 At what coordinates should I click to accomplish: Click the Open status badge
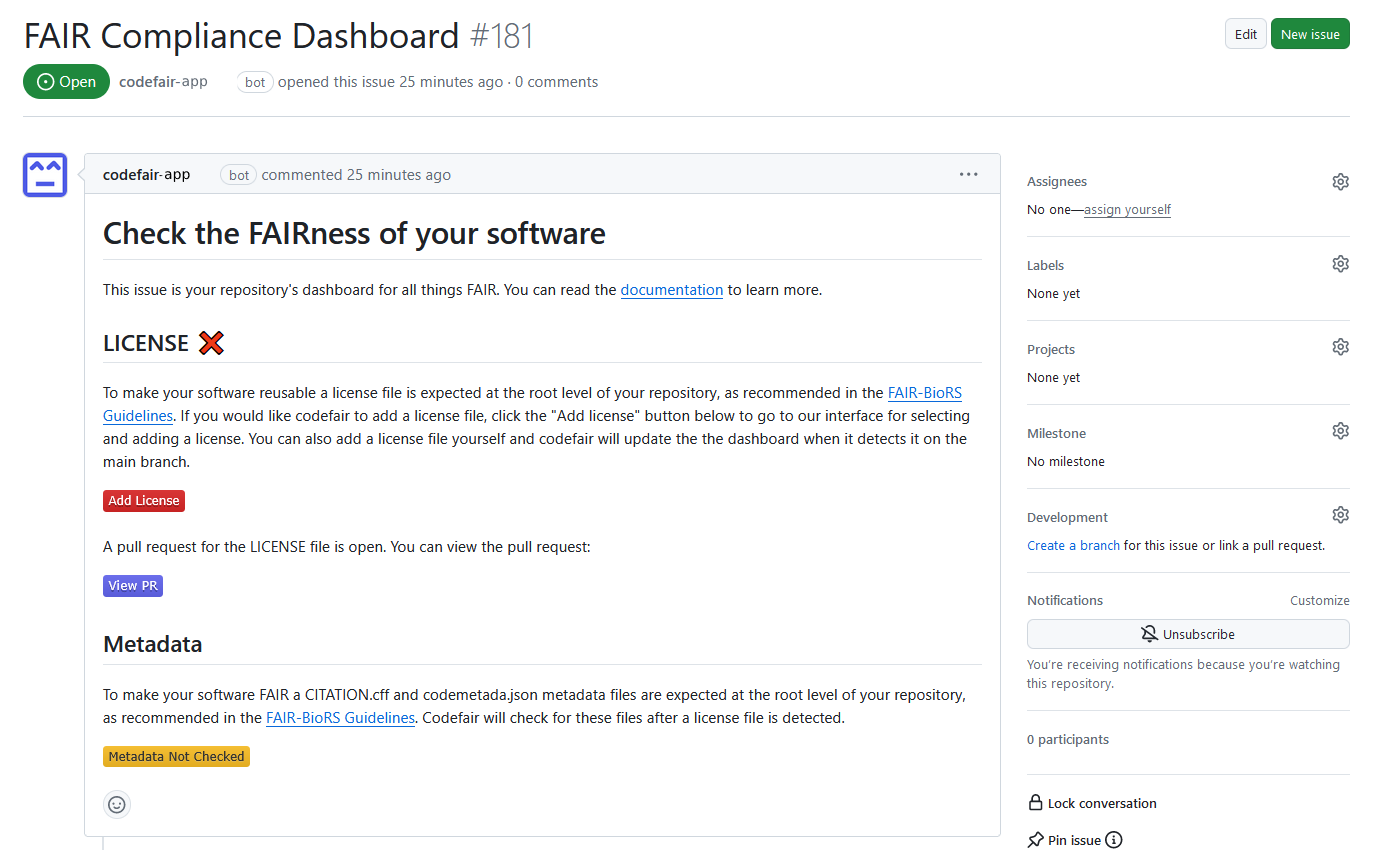[x=66, y=82]
